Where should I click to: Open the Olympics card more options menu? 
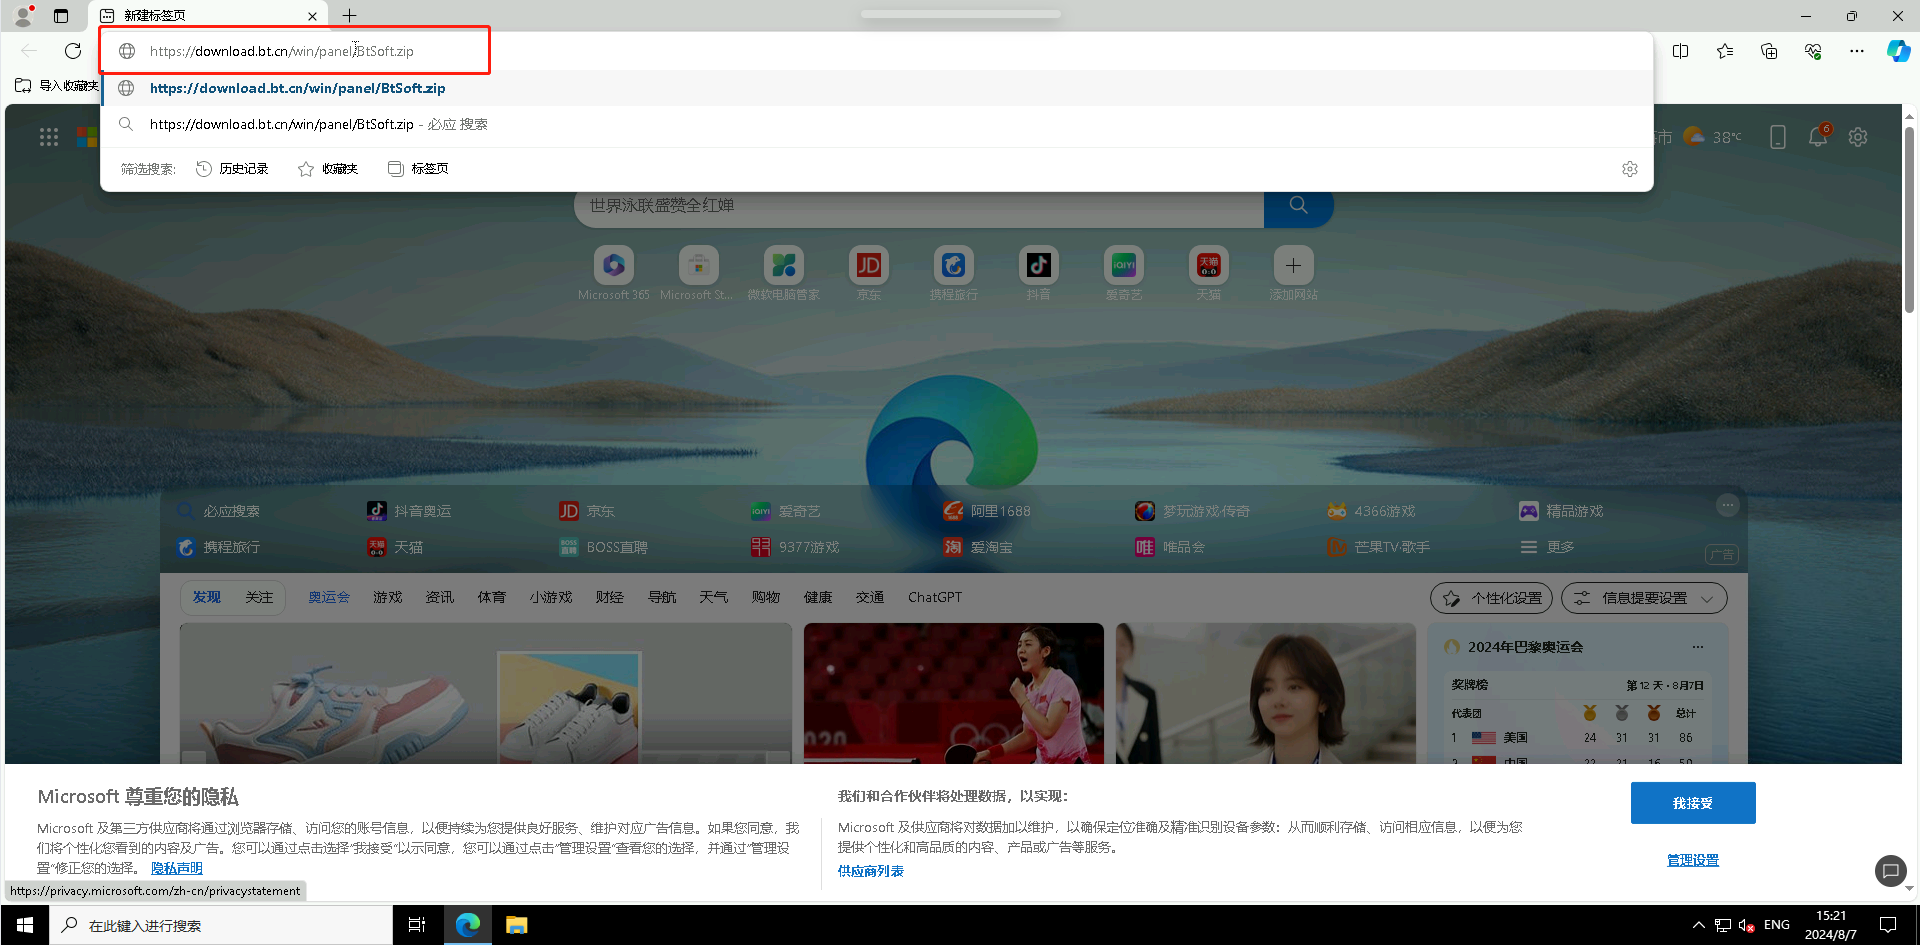(1698, 647)
